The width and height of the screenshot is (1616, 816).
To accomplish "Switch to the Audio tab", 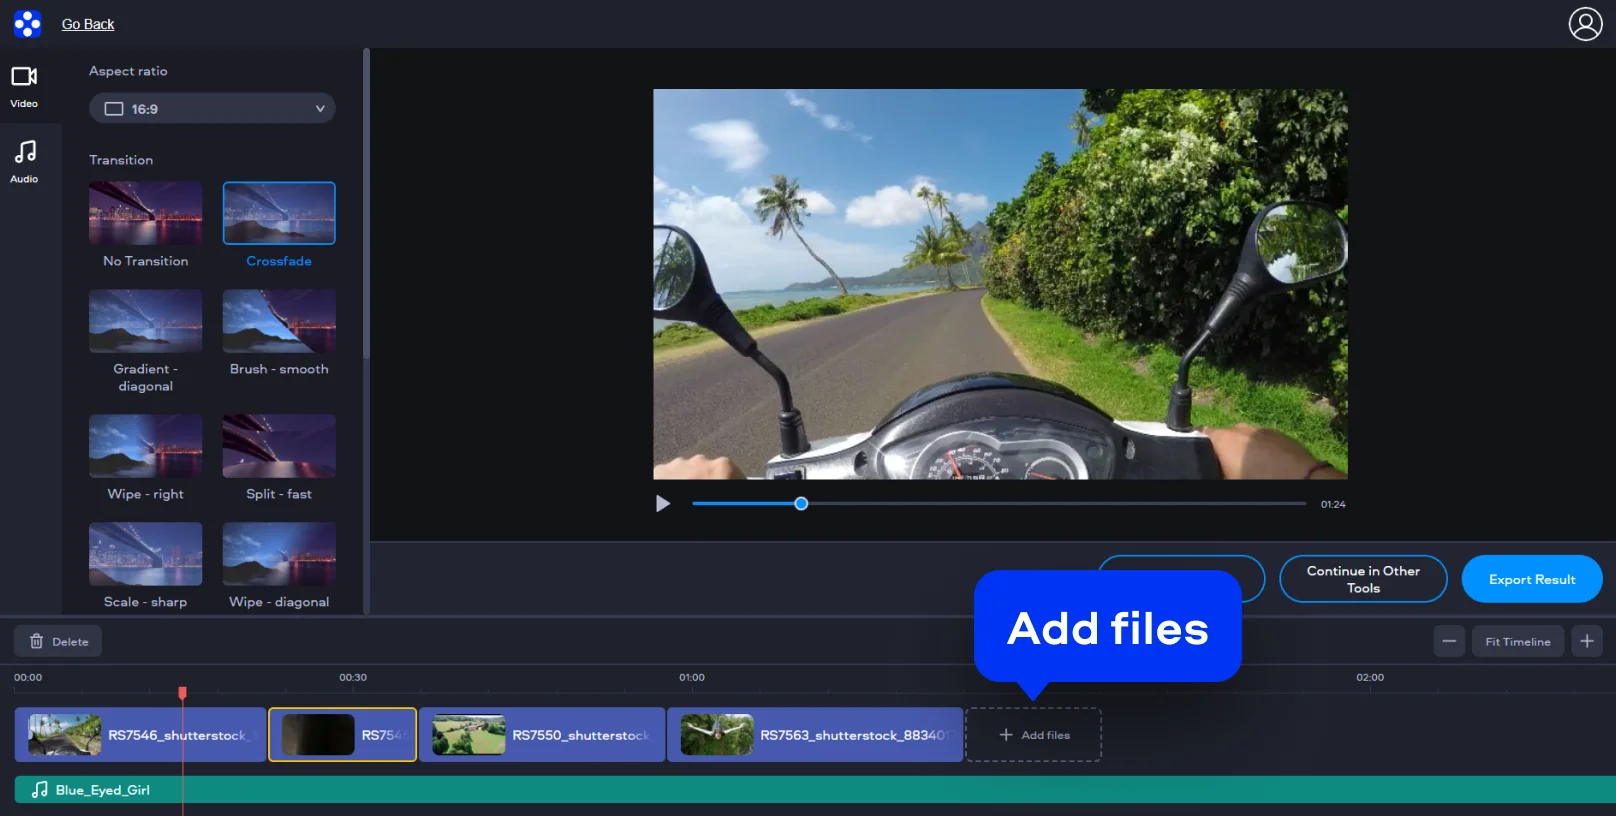I will [24, 162].
